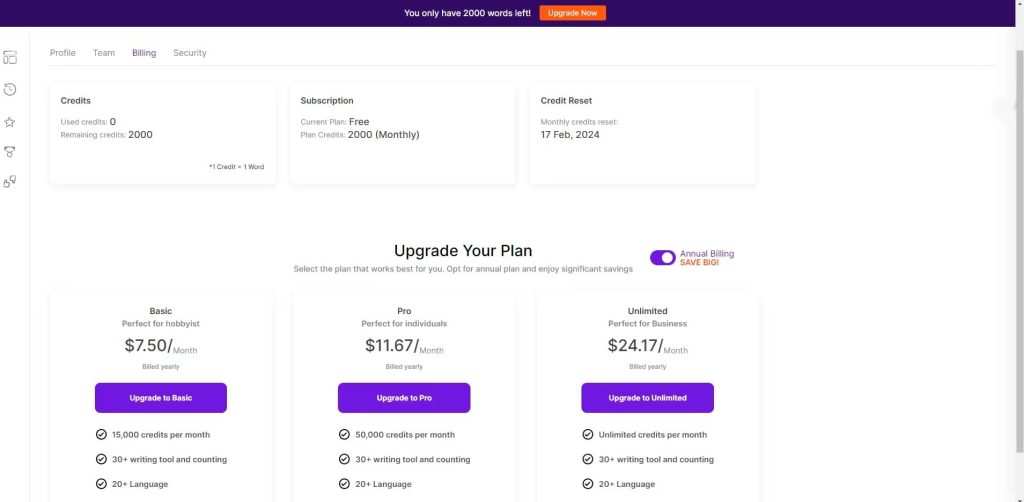1024x502 pixels.
Task: Go to the Security tab
Action: tap(190, 53)
